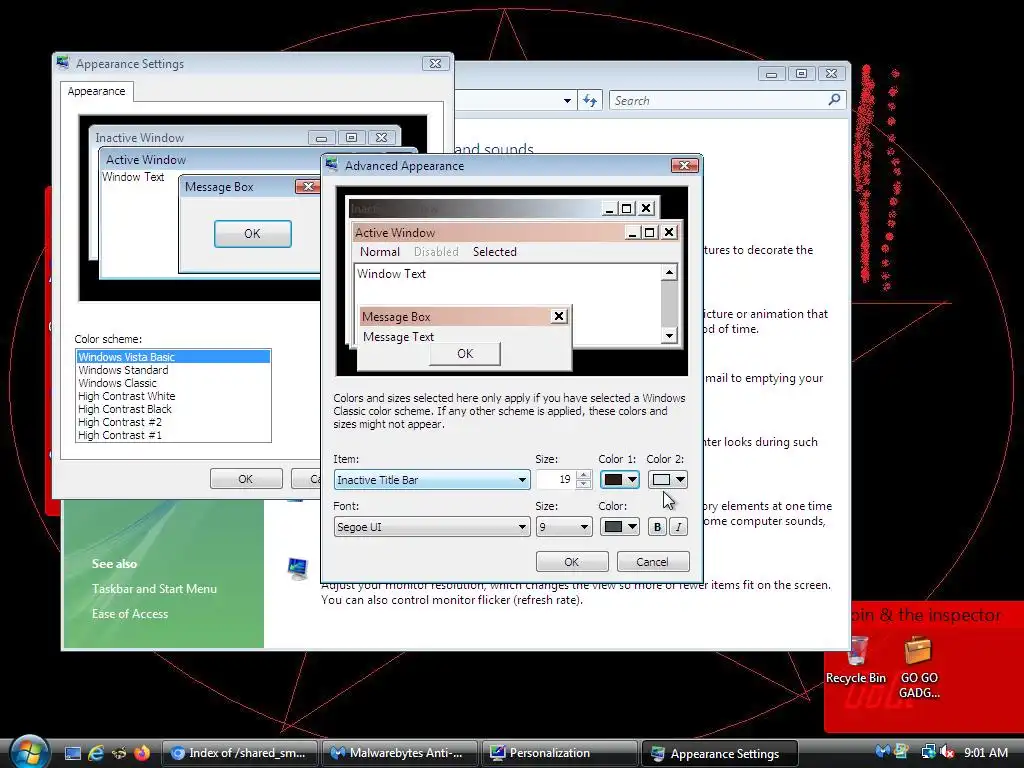Toggle the Italic font button
The width and height of the screenshot is (1024, 768).
(679, 527)
